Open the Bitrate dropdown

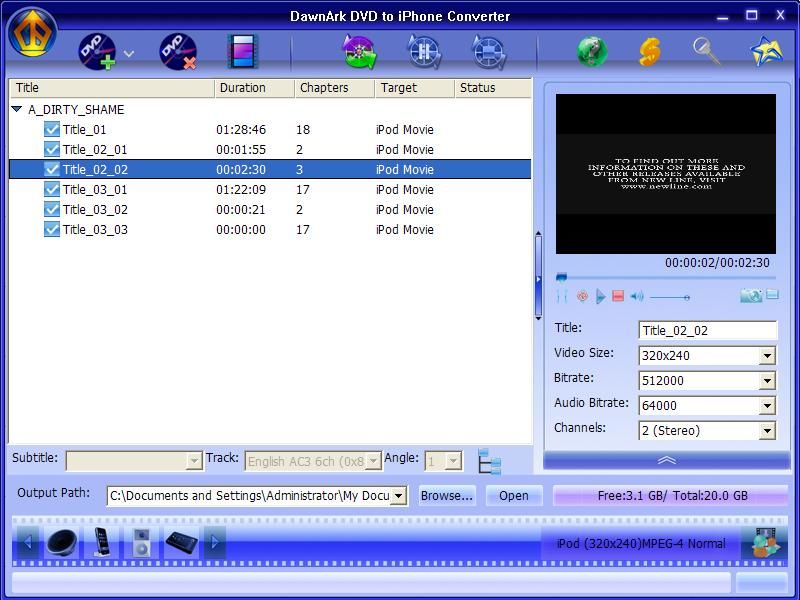click(767, 381)
